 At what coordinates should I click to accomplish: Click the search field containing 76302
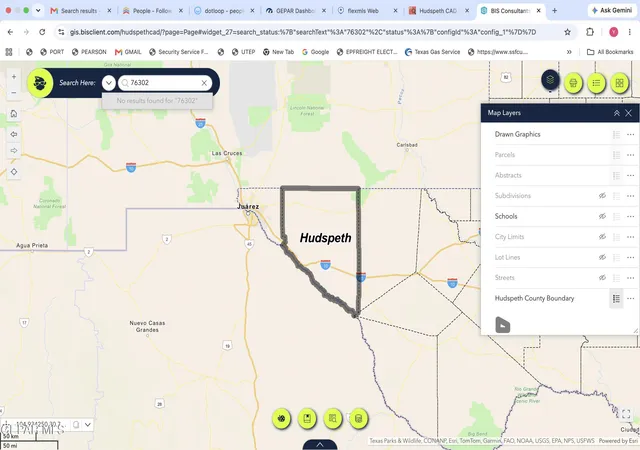pyautogui.click(x=165, y=83)
